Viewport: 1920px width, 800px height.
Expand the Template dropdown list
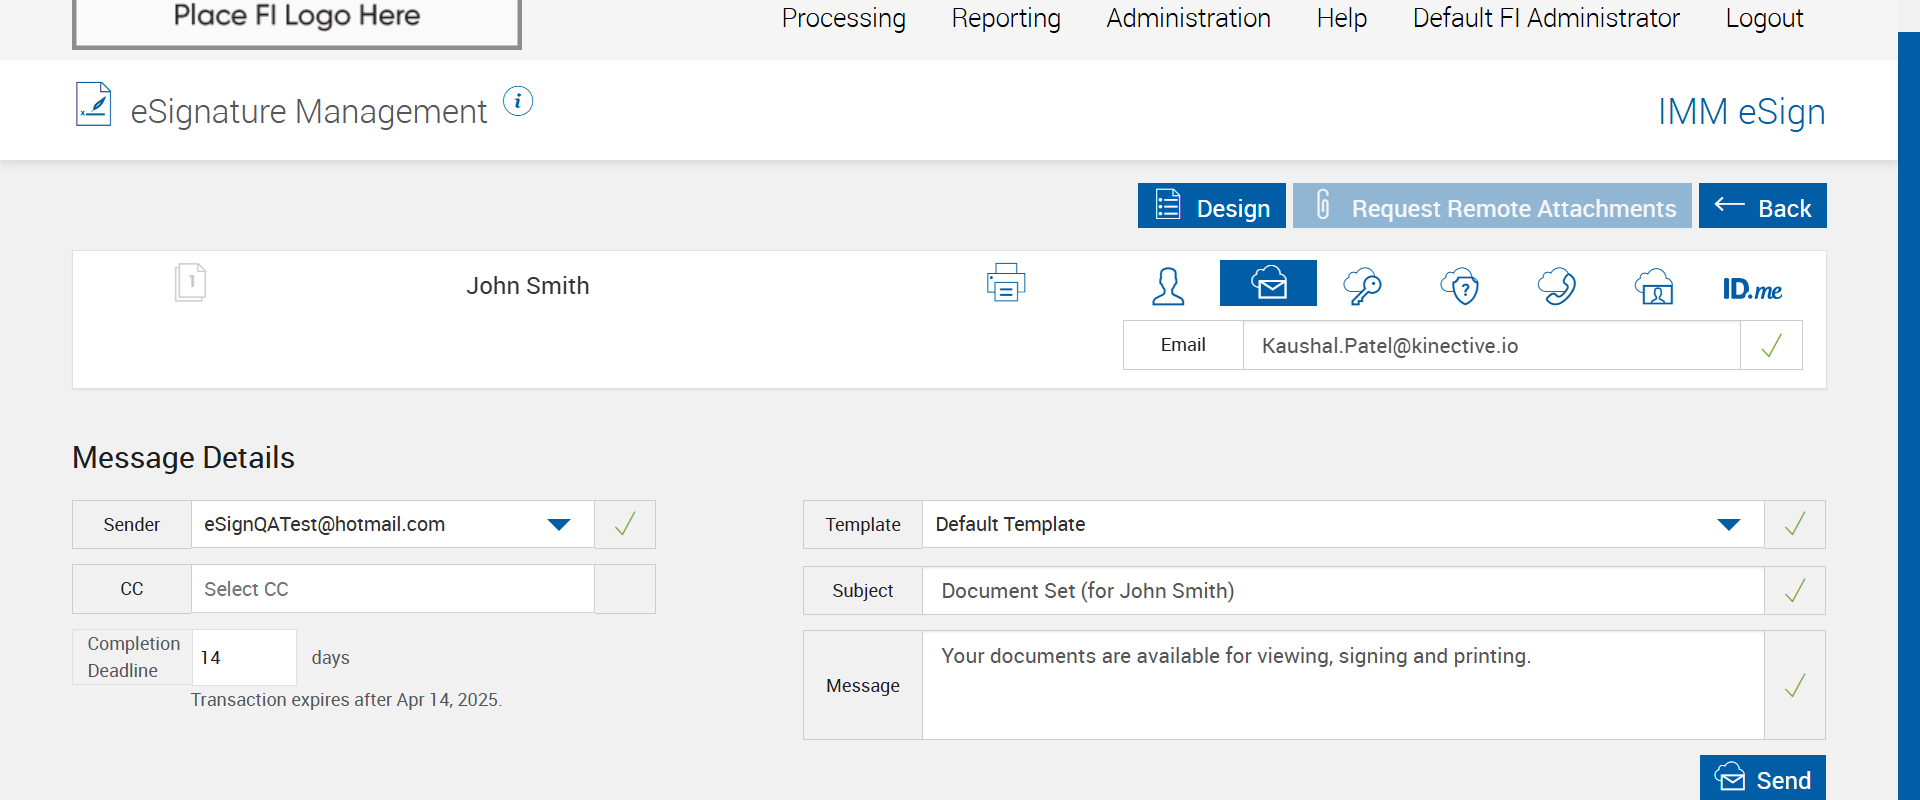pyautogui.click(x=1728, y=525)
